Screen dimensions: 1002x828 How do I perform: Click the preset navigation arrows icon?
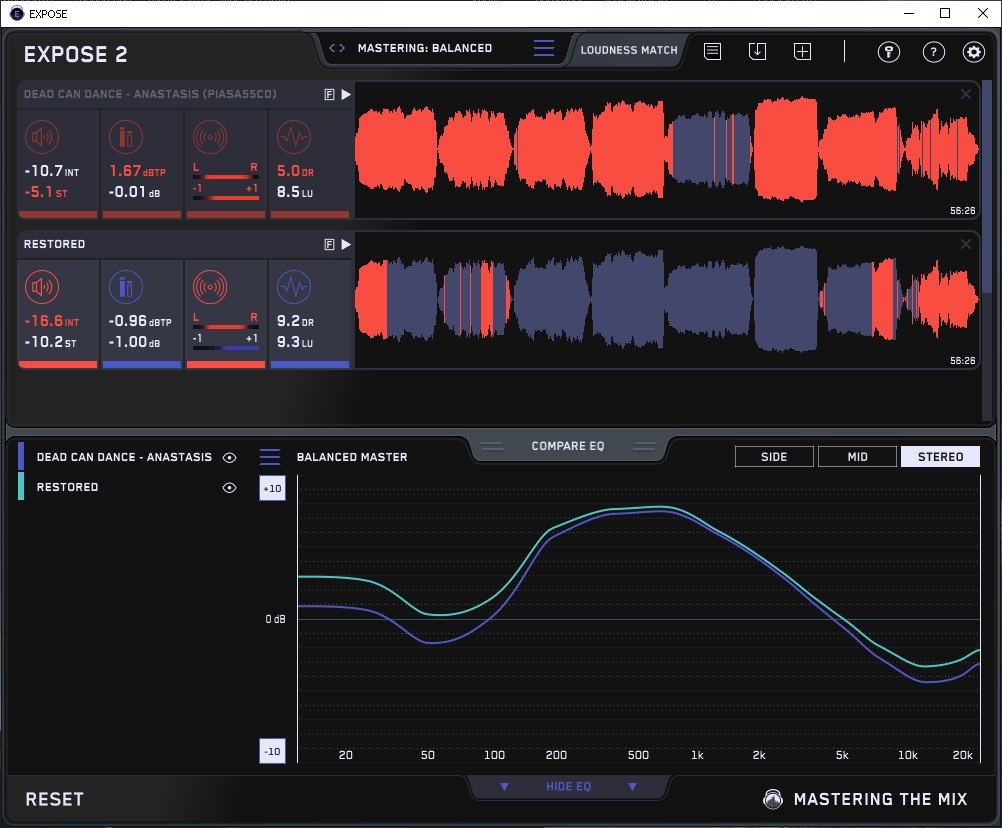[337, 48]
